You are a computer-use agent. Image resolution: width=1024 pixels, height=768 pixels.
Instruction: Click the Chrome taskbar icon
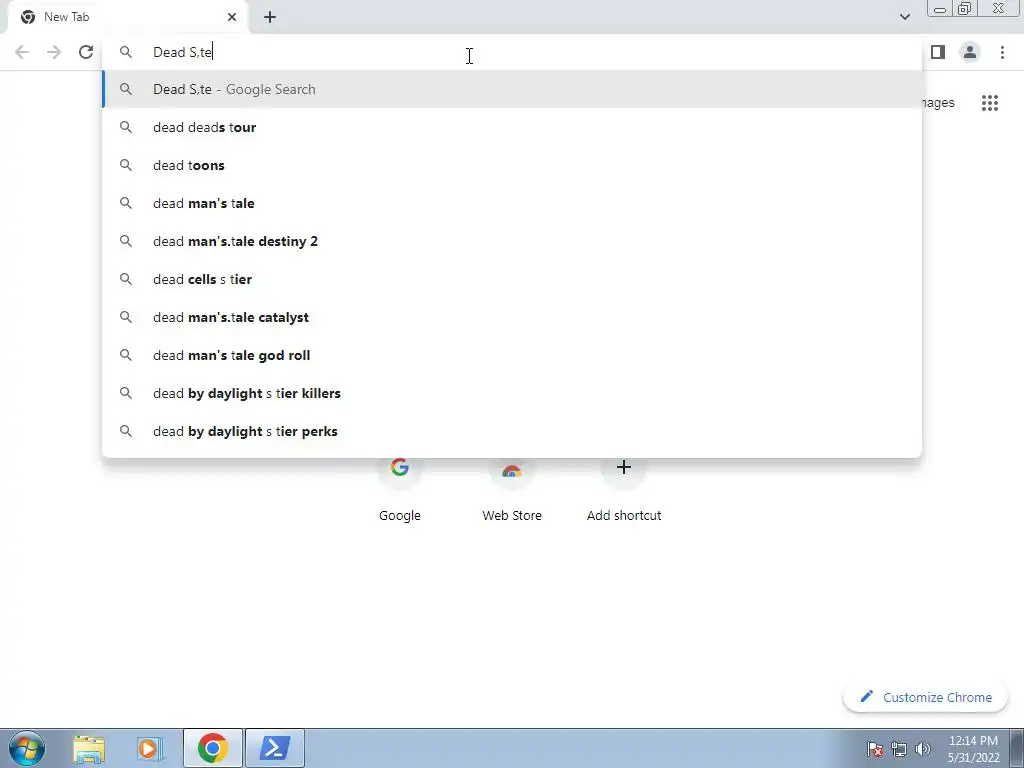click(212, 748)
